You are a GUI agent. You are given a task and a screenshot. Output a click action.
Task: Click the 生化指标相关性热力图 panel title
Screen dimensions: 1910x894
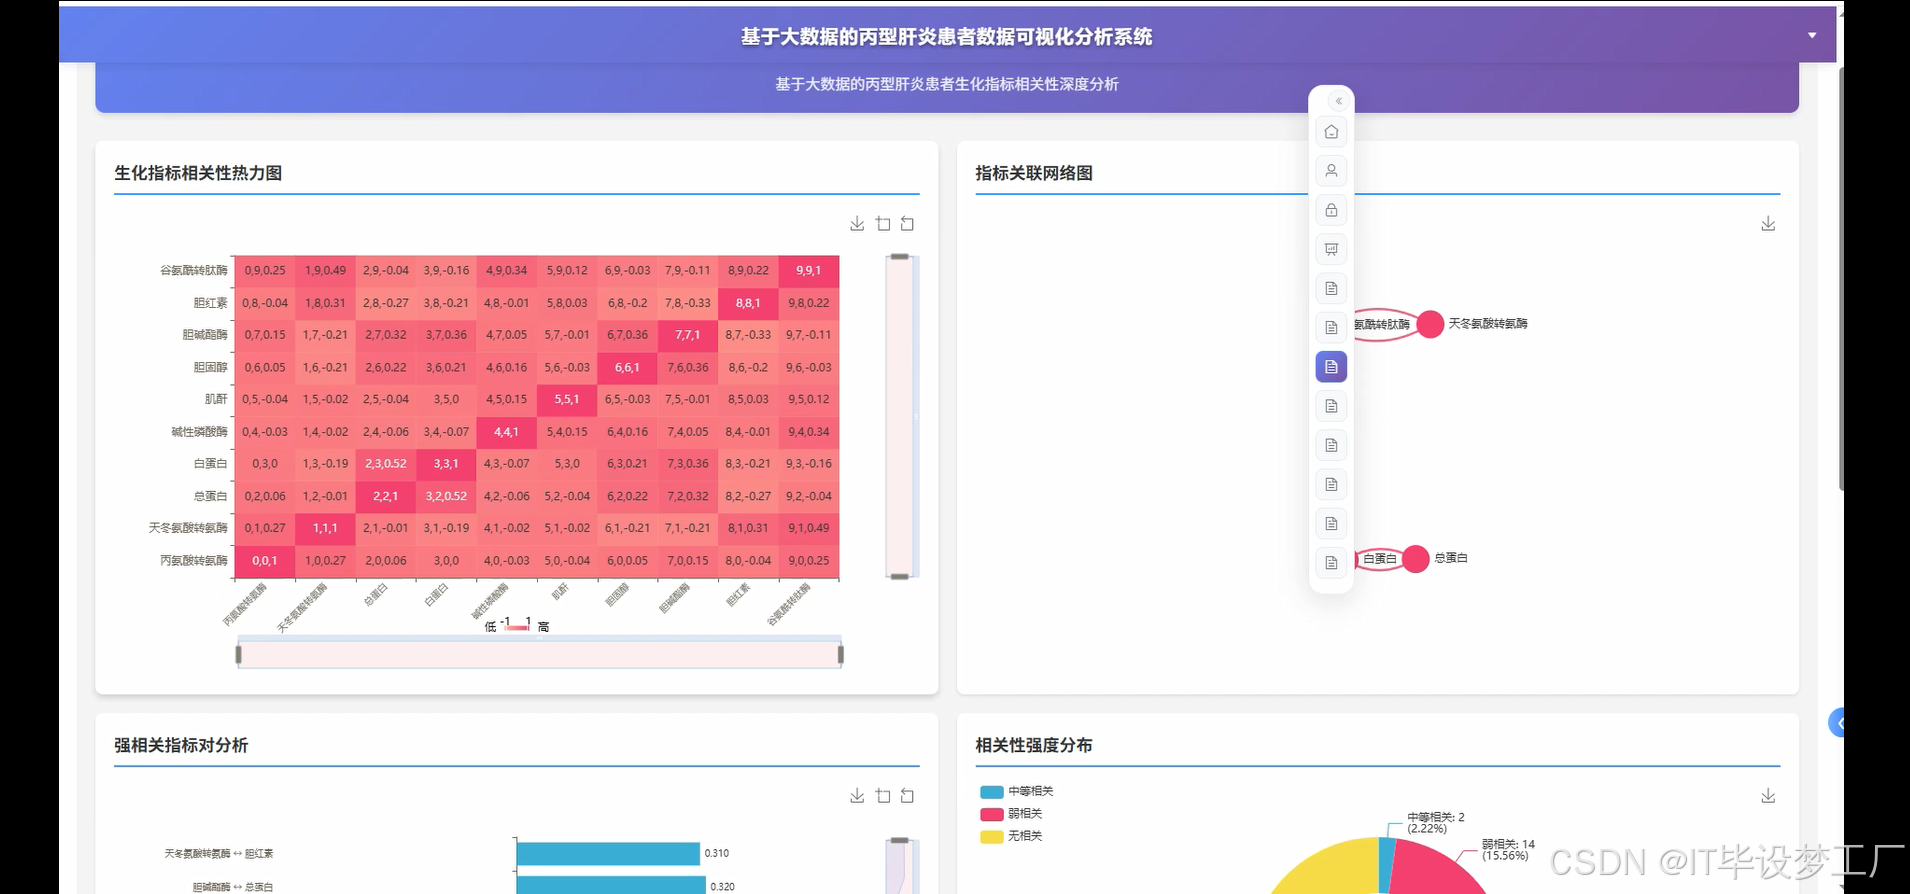(198, 173)
